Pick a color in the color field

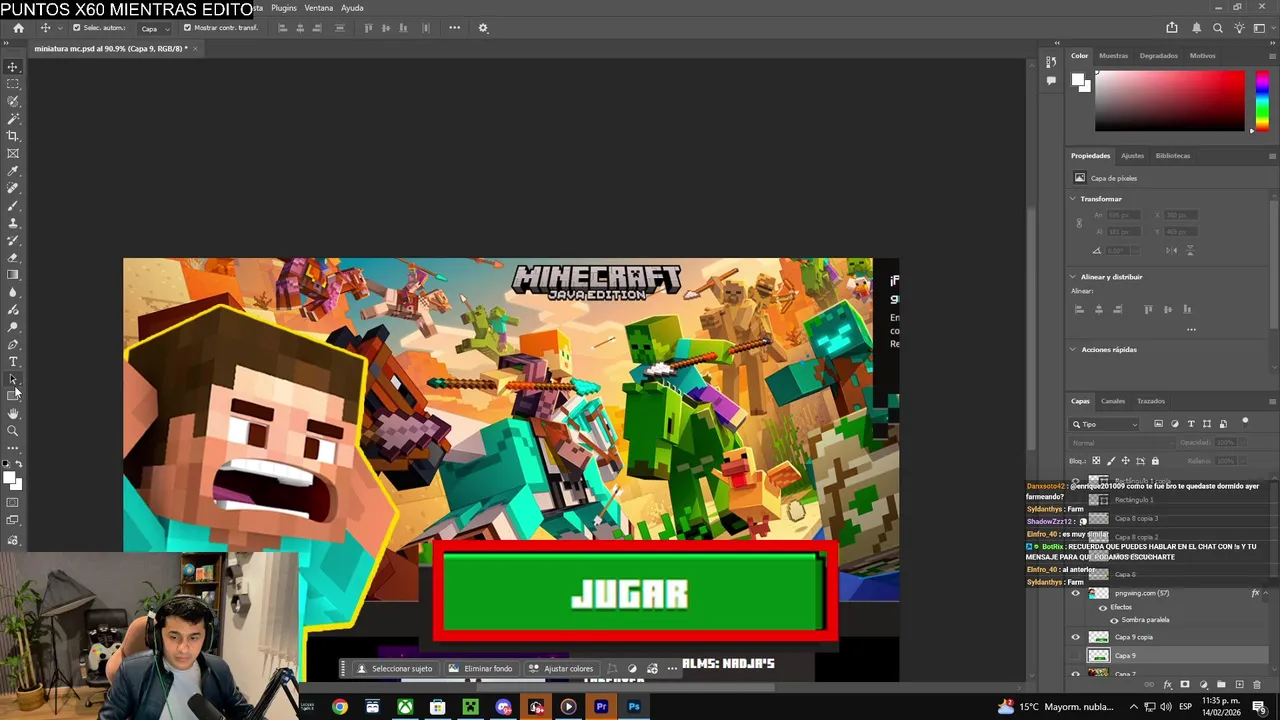click(x=1170, y=101)
